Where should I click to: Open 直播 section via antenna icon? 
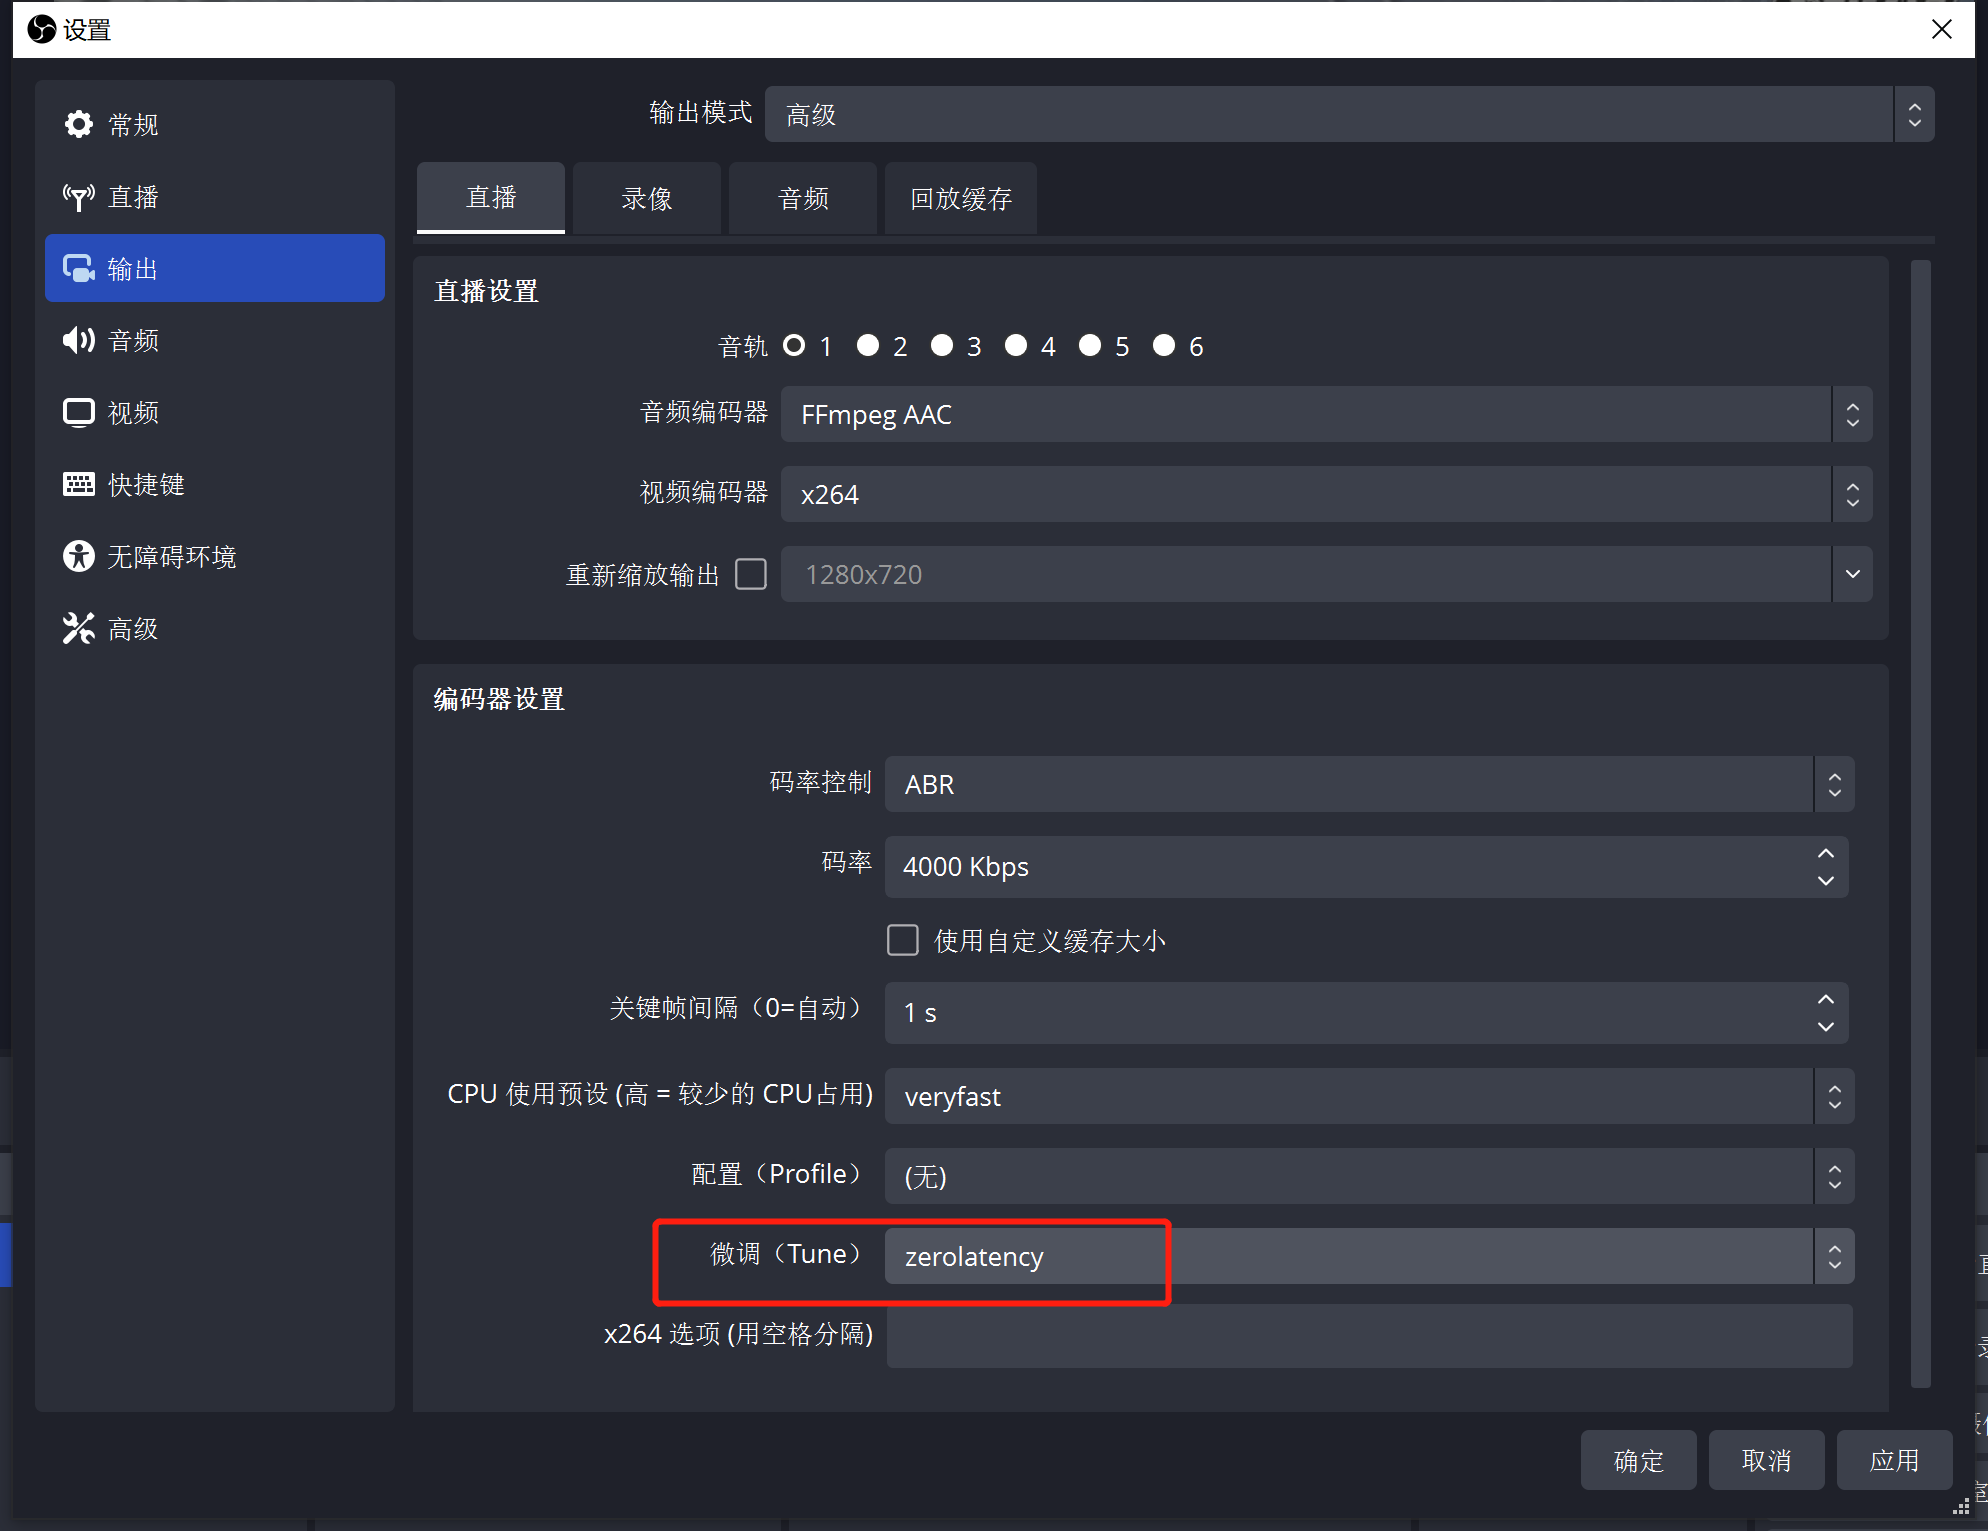[78, 197]
